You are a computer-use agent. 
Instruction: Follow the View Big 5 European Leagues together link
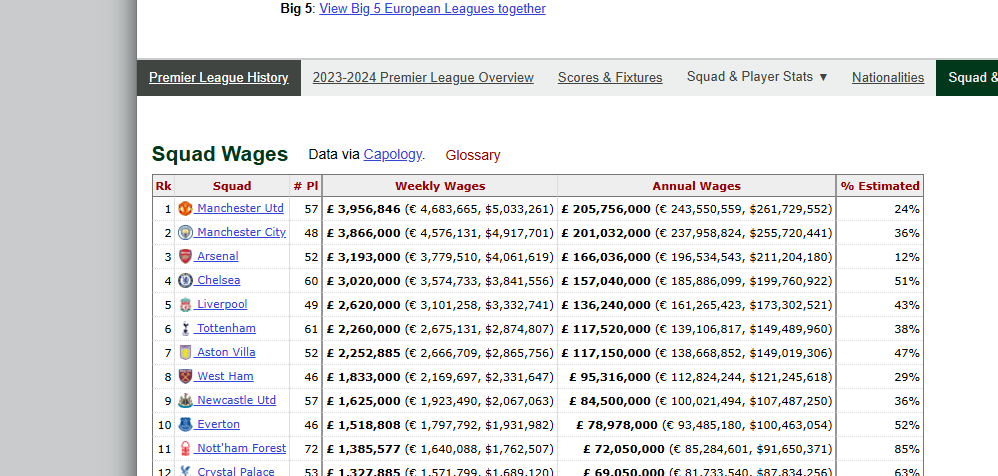click(432, 9)
